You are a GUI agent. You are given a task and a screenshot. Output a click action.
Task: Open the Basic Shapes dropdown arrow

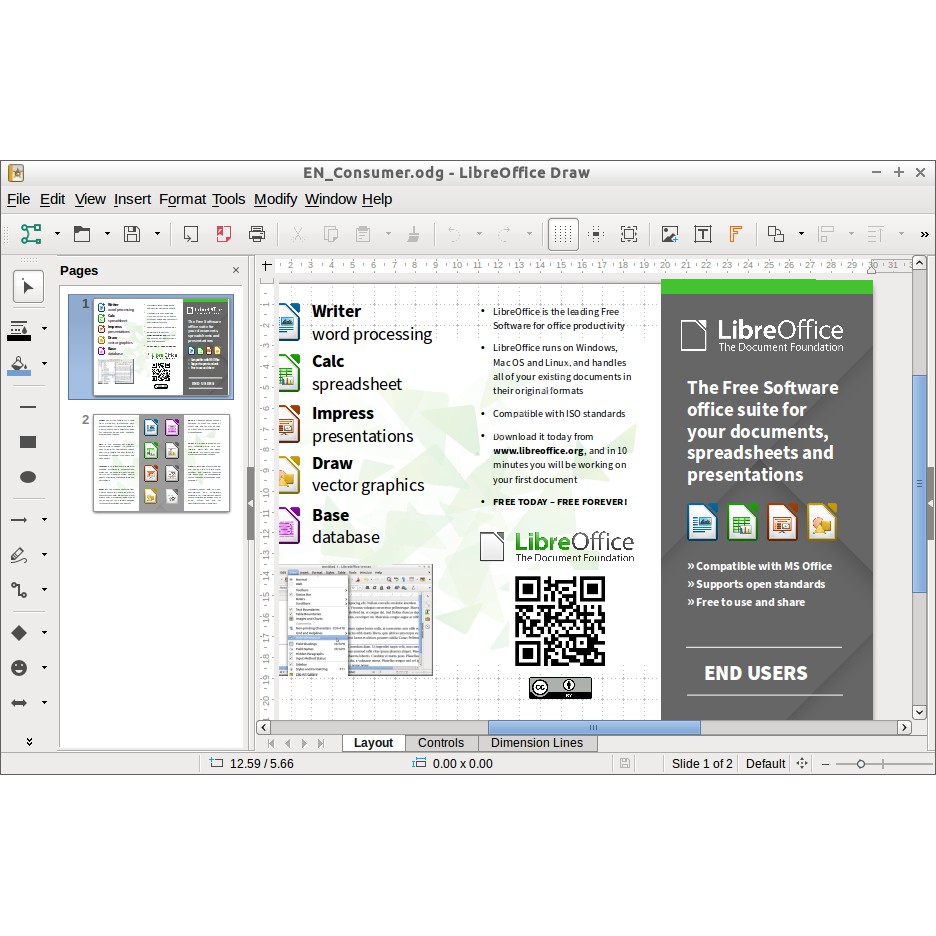(44, 632)
